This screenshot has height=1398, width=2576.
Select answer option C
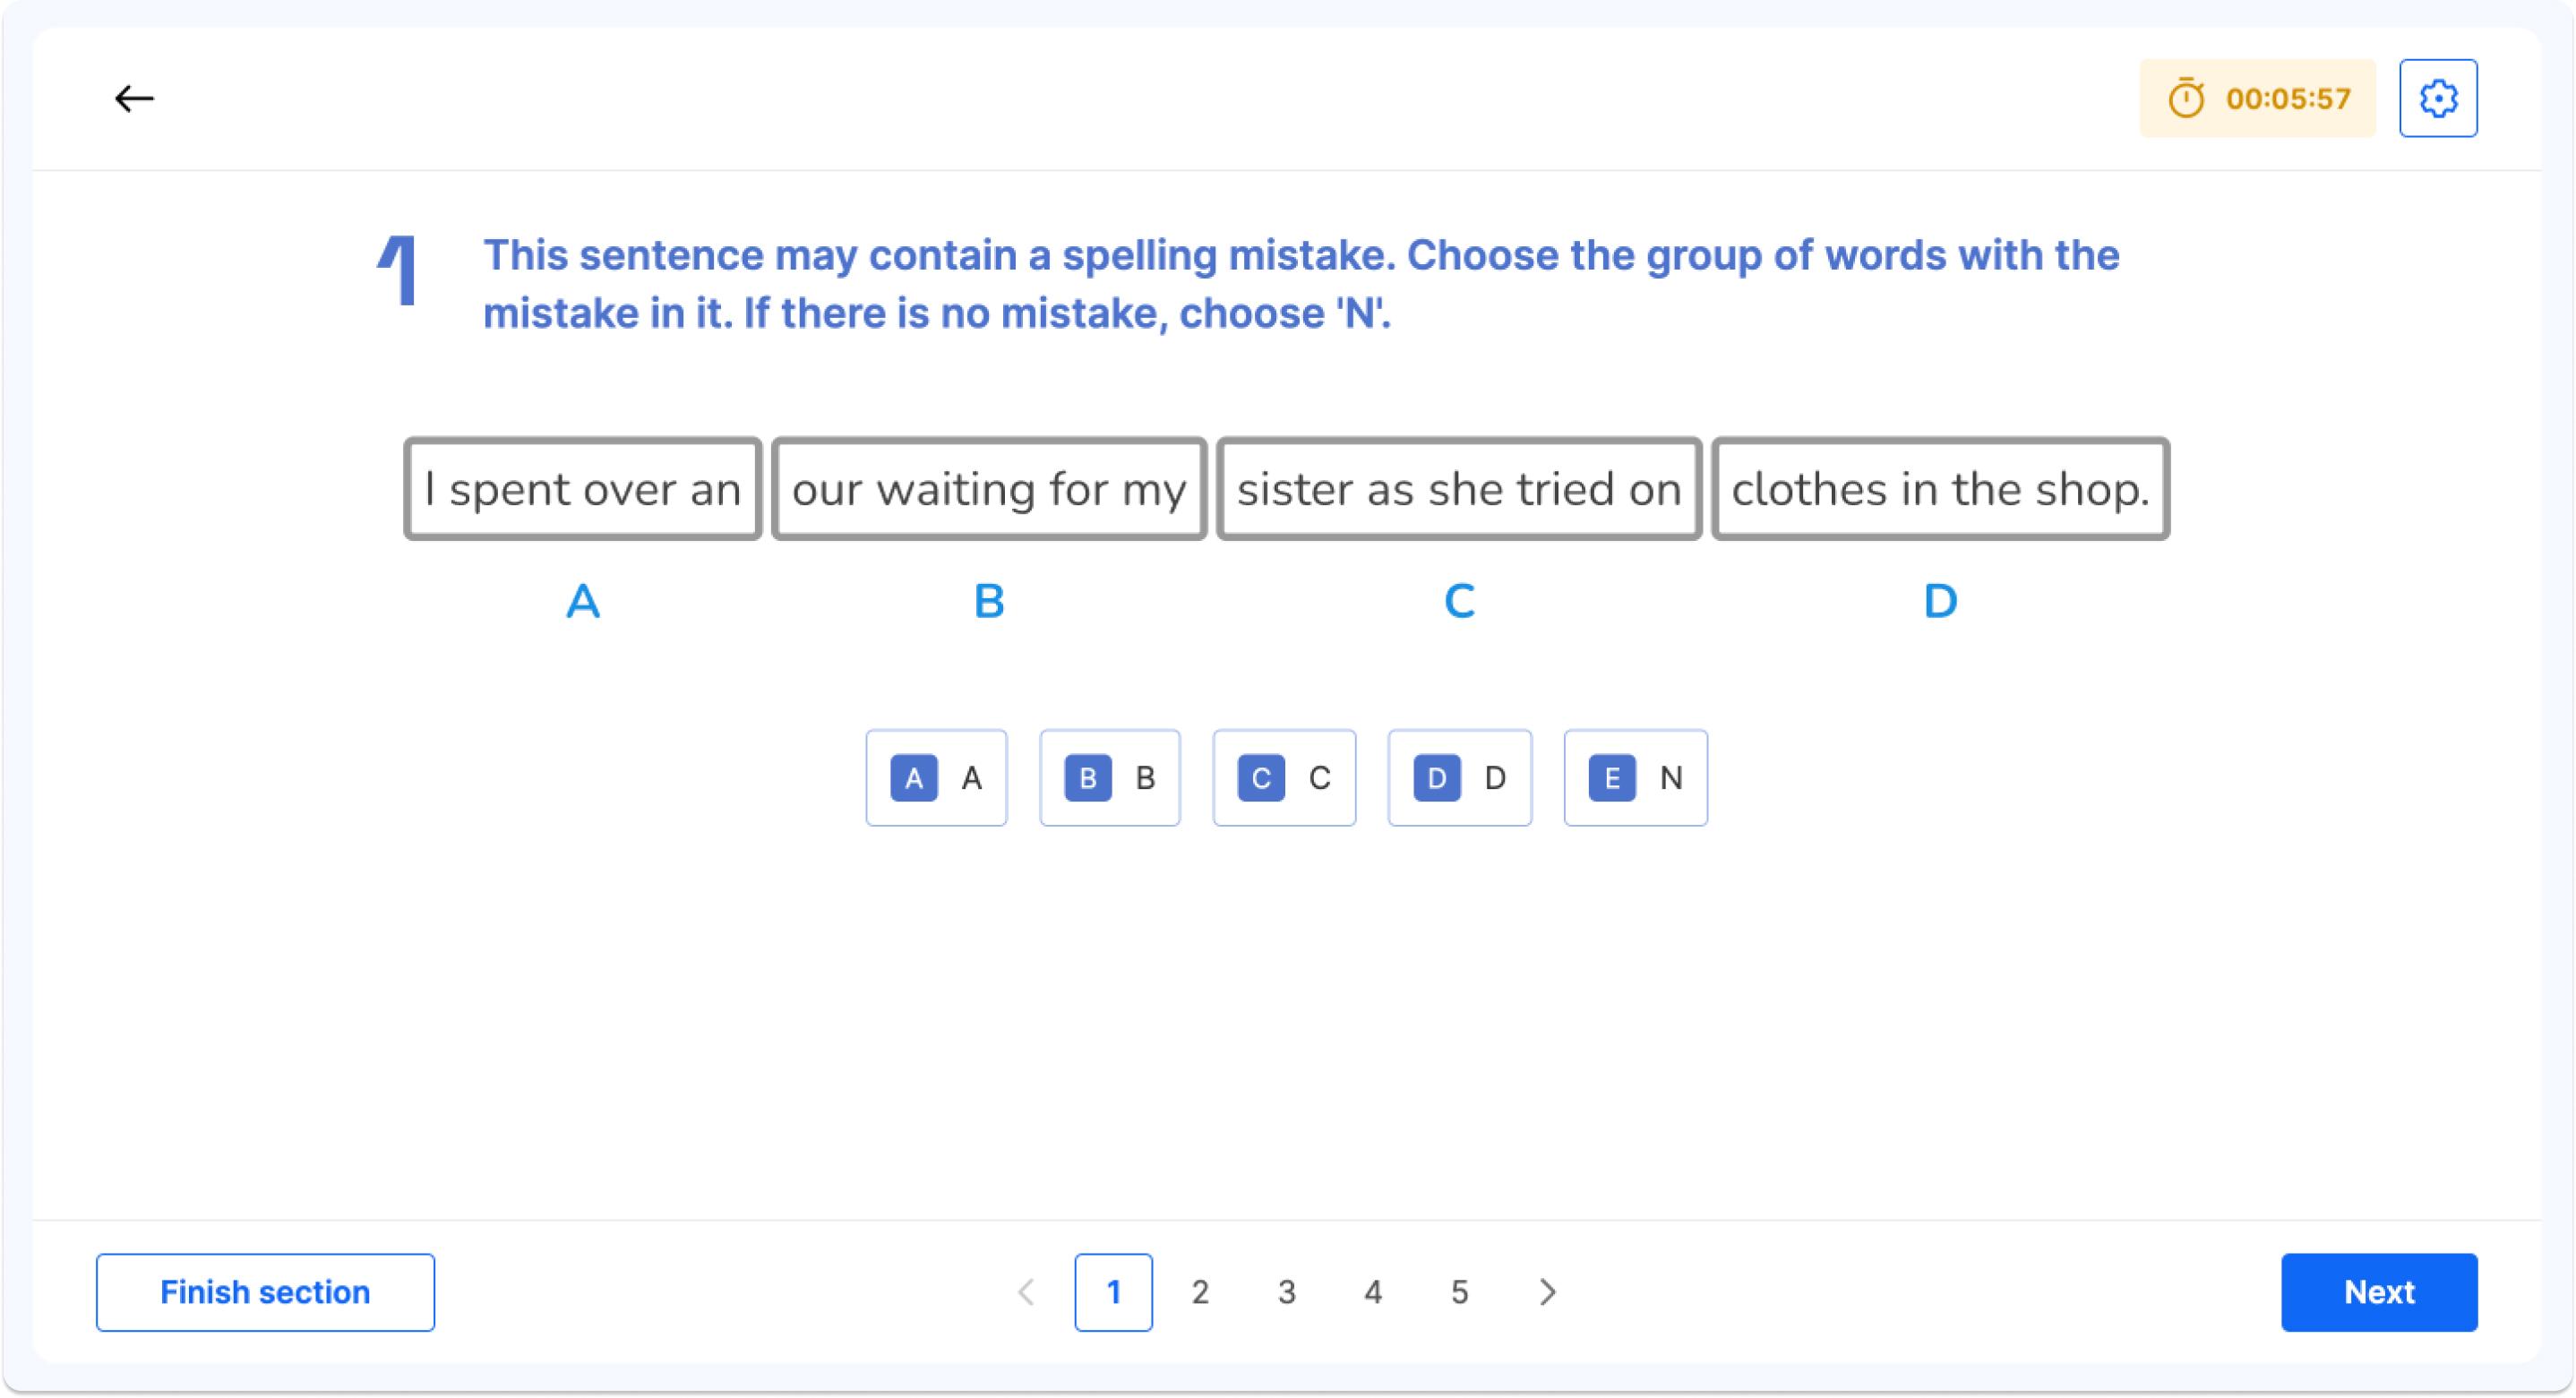[x=1284, y=777]
